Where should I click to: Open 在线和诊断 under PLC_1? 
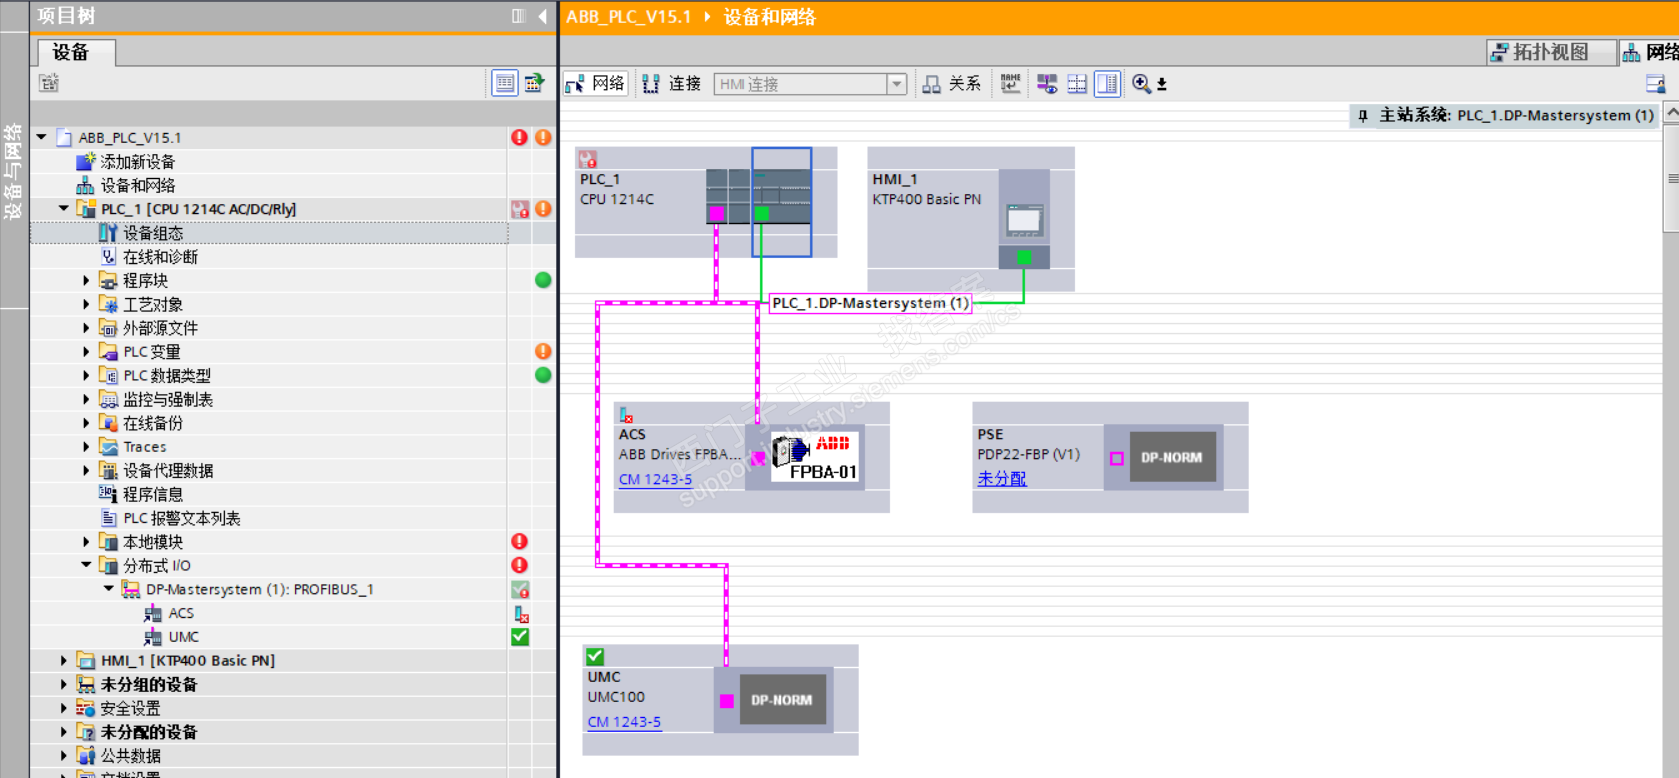point(160,257)
